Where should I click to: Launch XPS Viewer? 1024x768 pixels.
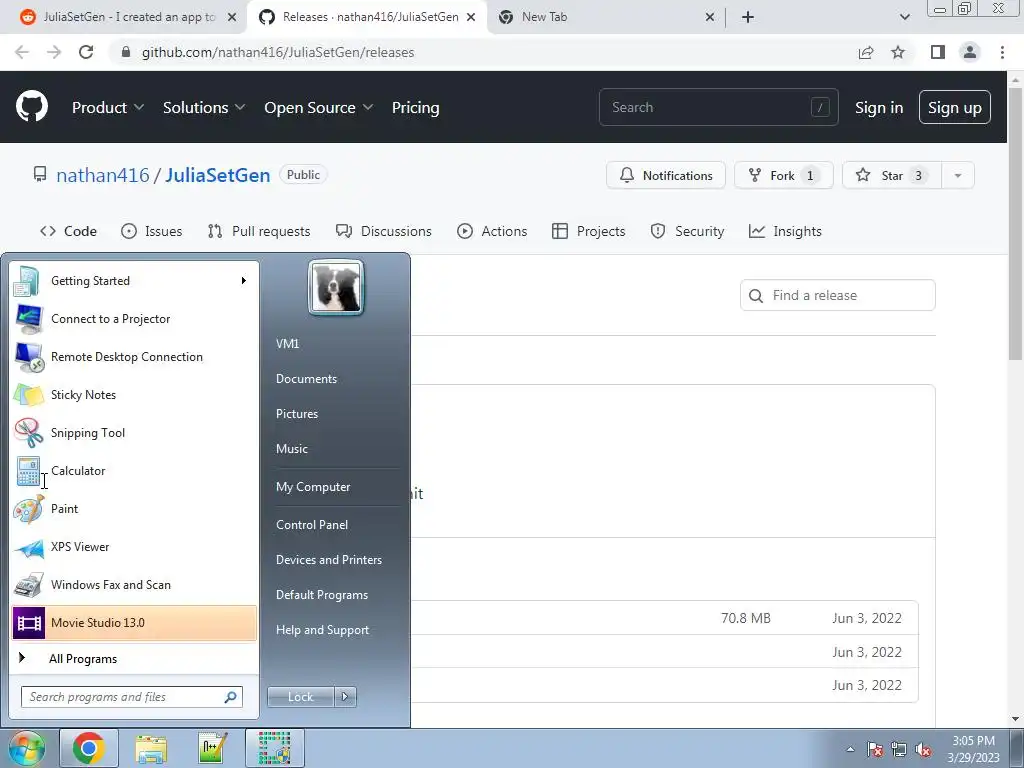click(x=135, y=547)
